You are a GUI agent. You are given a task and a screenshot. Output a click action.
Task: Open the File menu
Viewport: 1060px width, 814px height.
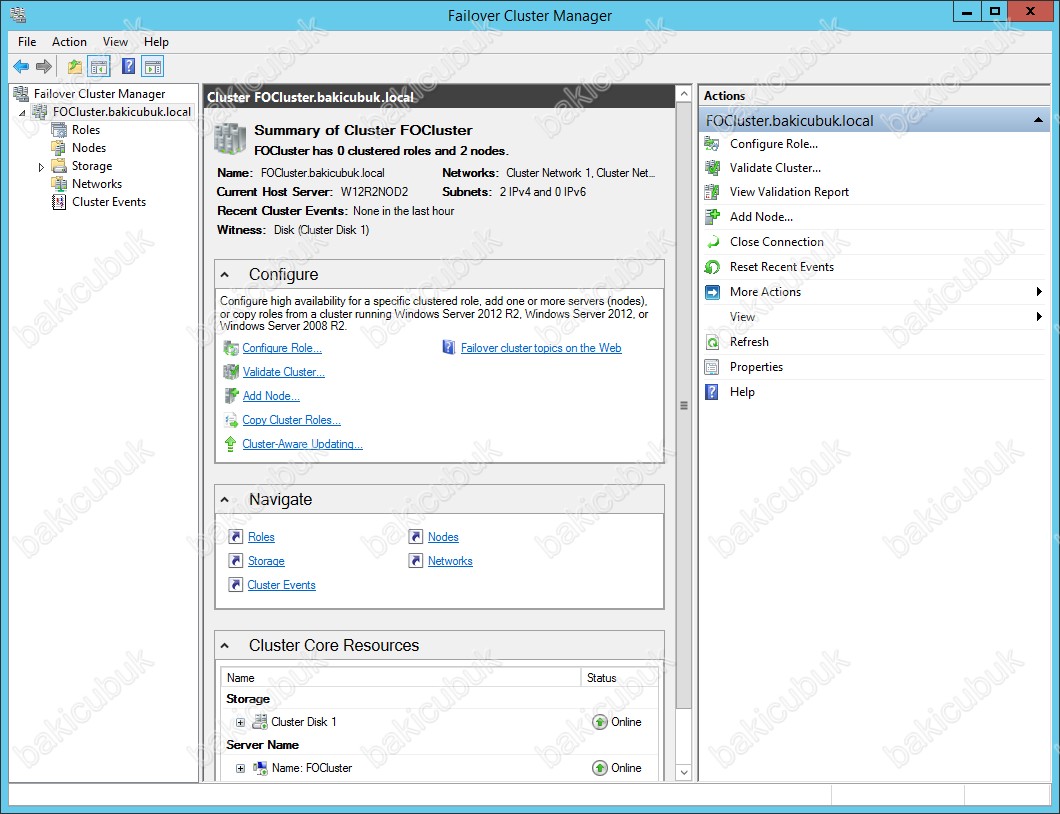click(x=27, y=42)
